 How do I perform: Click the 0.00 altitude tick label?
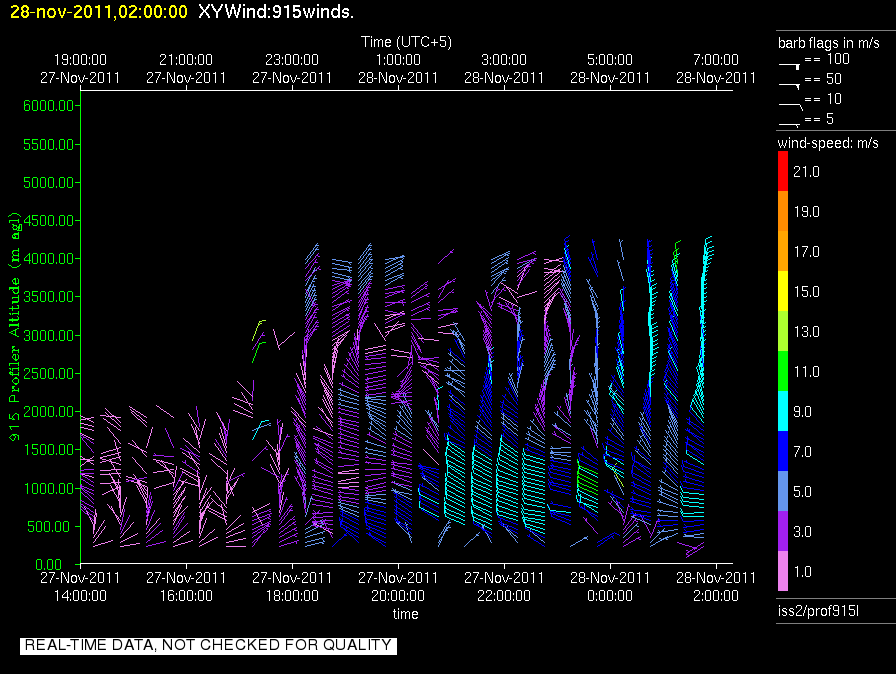(x=49, y=564)
